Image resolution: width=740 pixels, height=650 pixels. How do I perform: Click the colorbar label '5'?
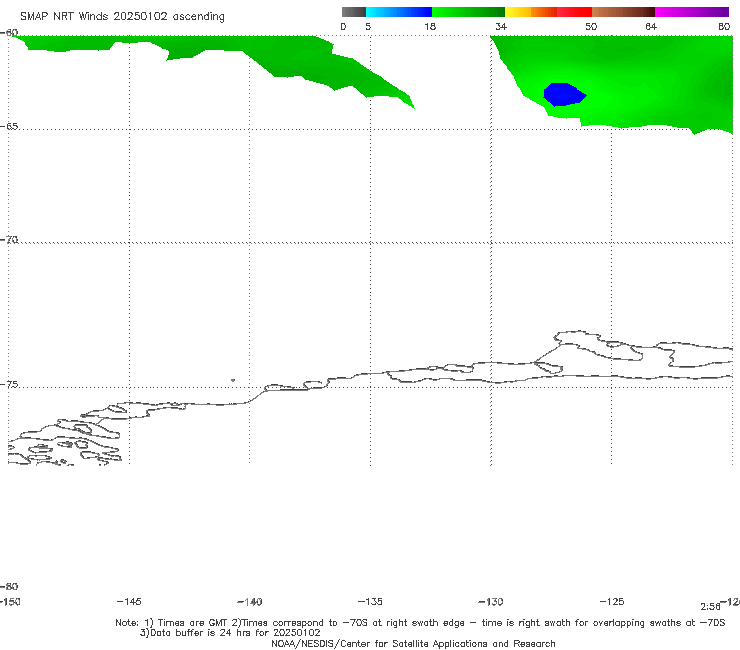[368, 27]
